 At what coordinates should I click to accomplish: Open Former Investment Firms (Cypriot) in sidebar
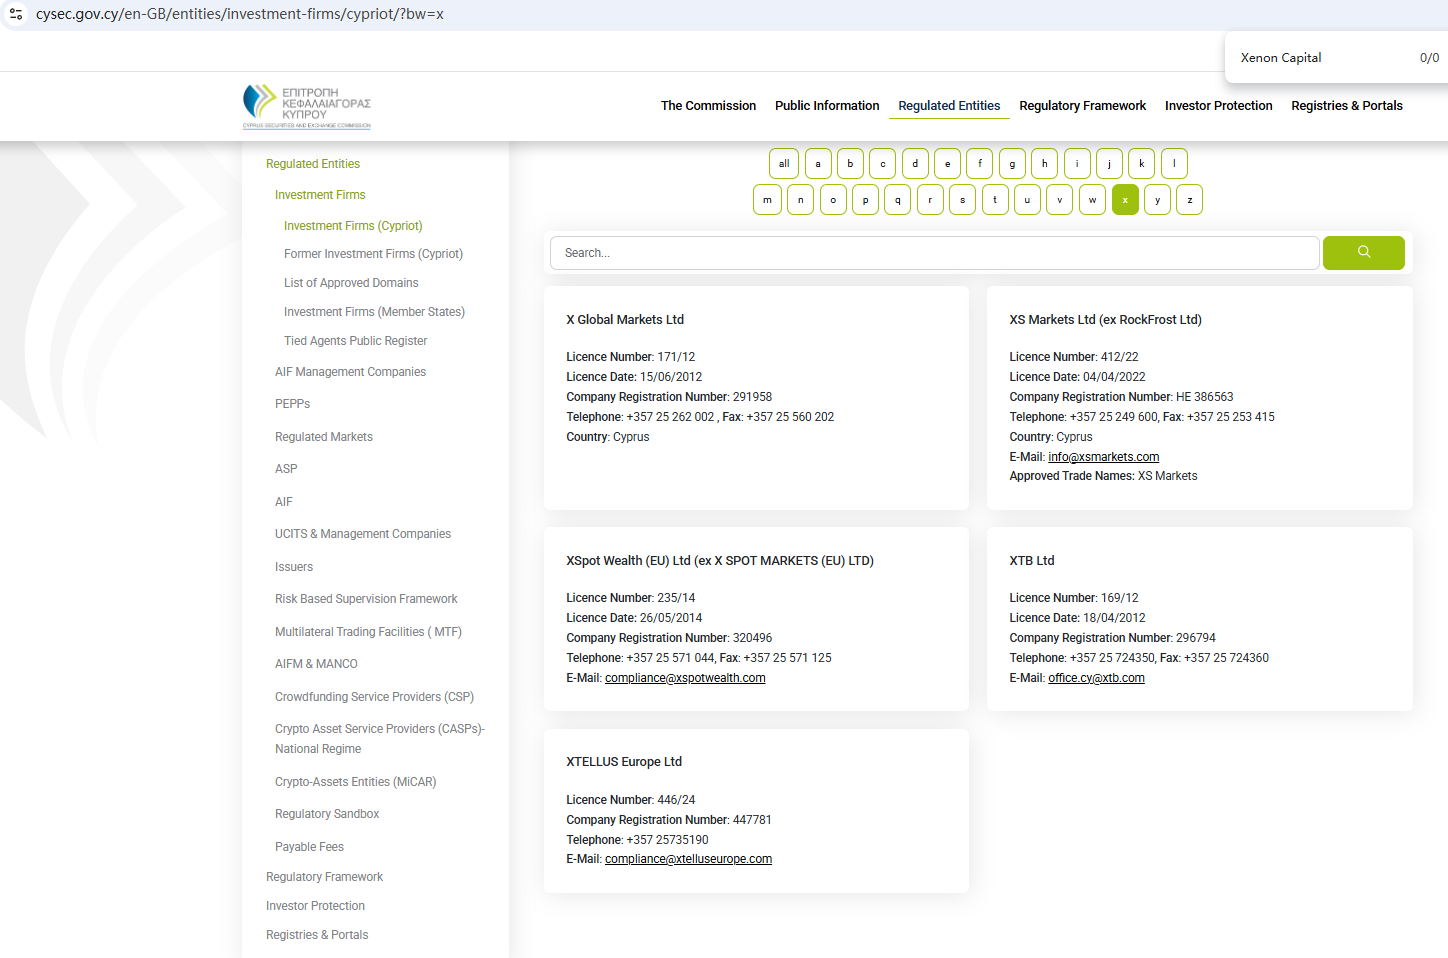click(x=373, y=254)
